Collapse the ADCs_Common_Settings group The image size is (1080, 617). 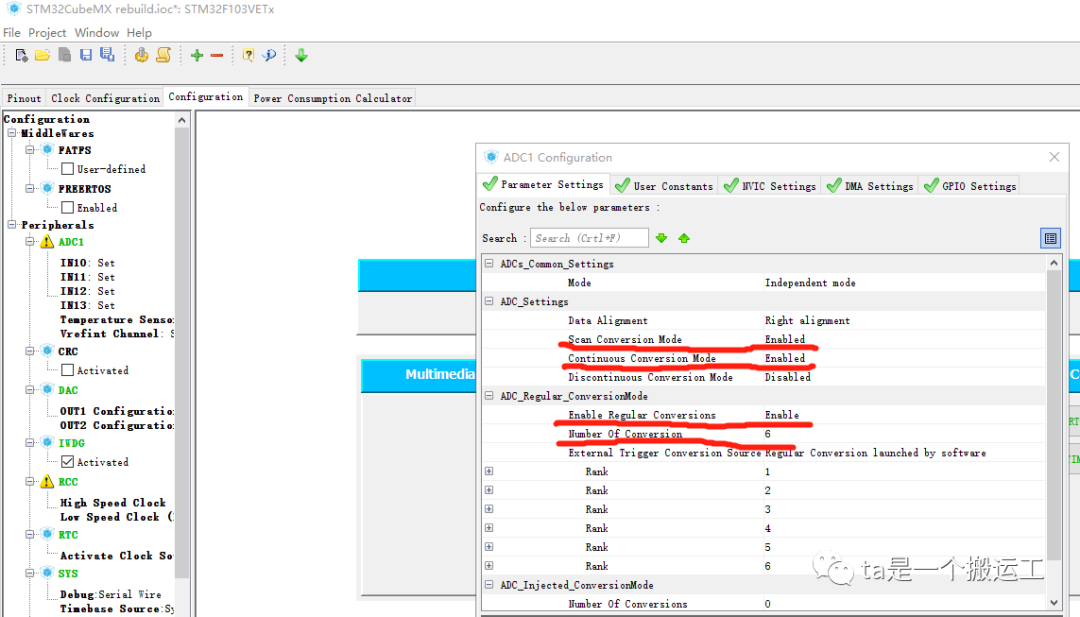[489, 263]
